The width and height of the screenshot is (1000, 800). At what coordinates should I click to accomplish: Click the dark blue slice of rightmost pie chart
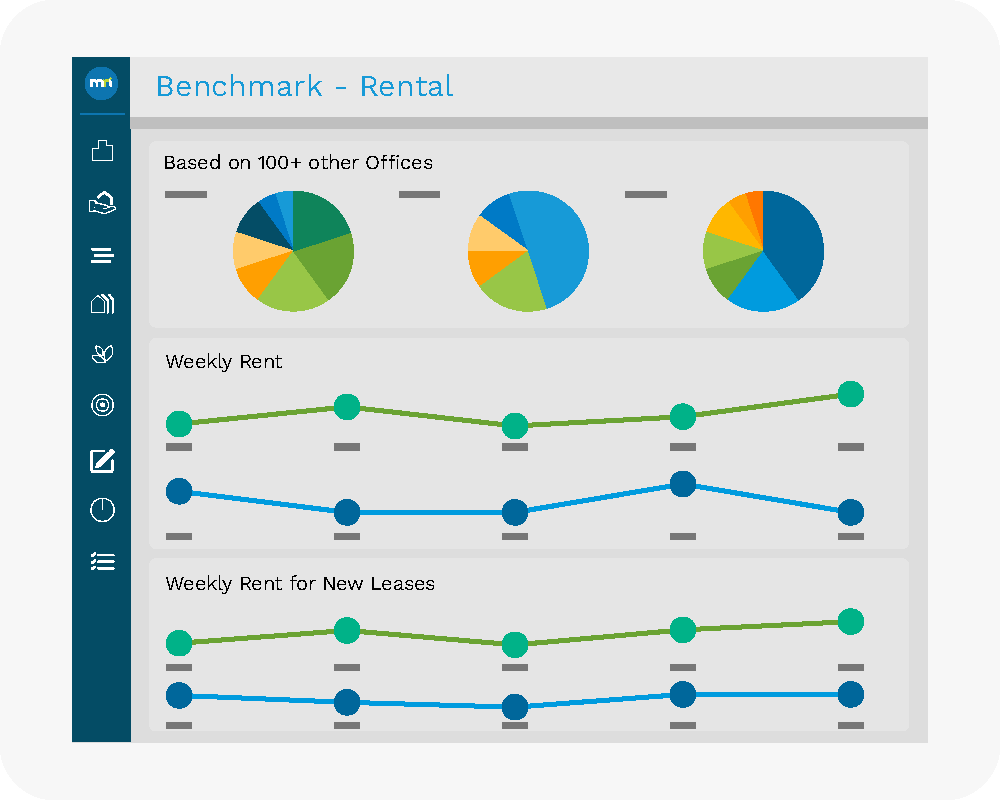click(796, 240)
